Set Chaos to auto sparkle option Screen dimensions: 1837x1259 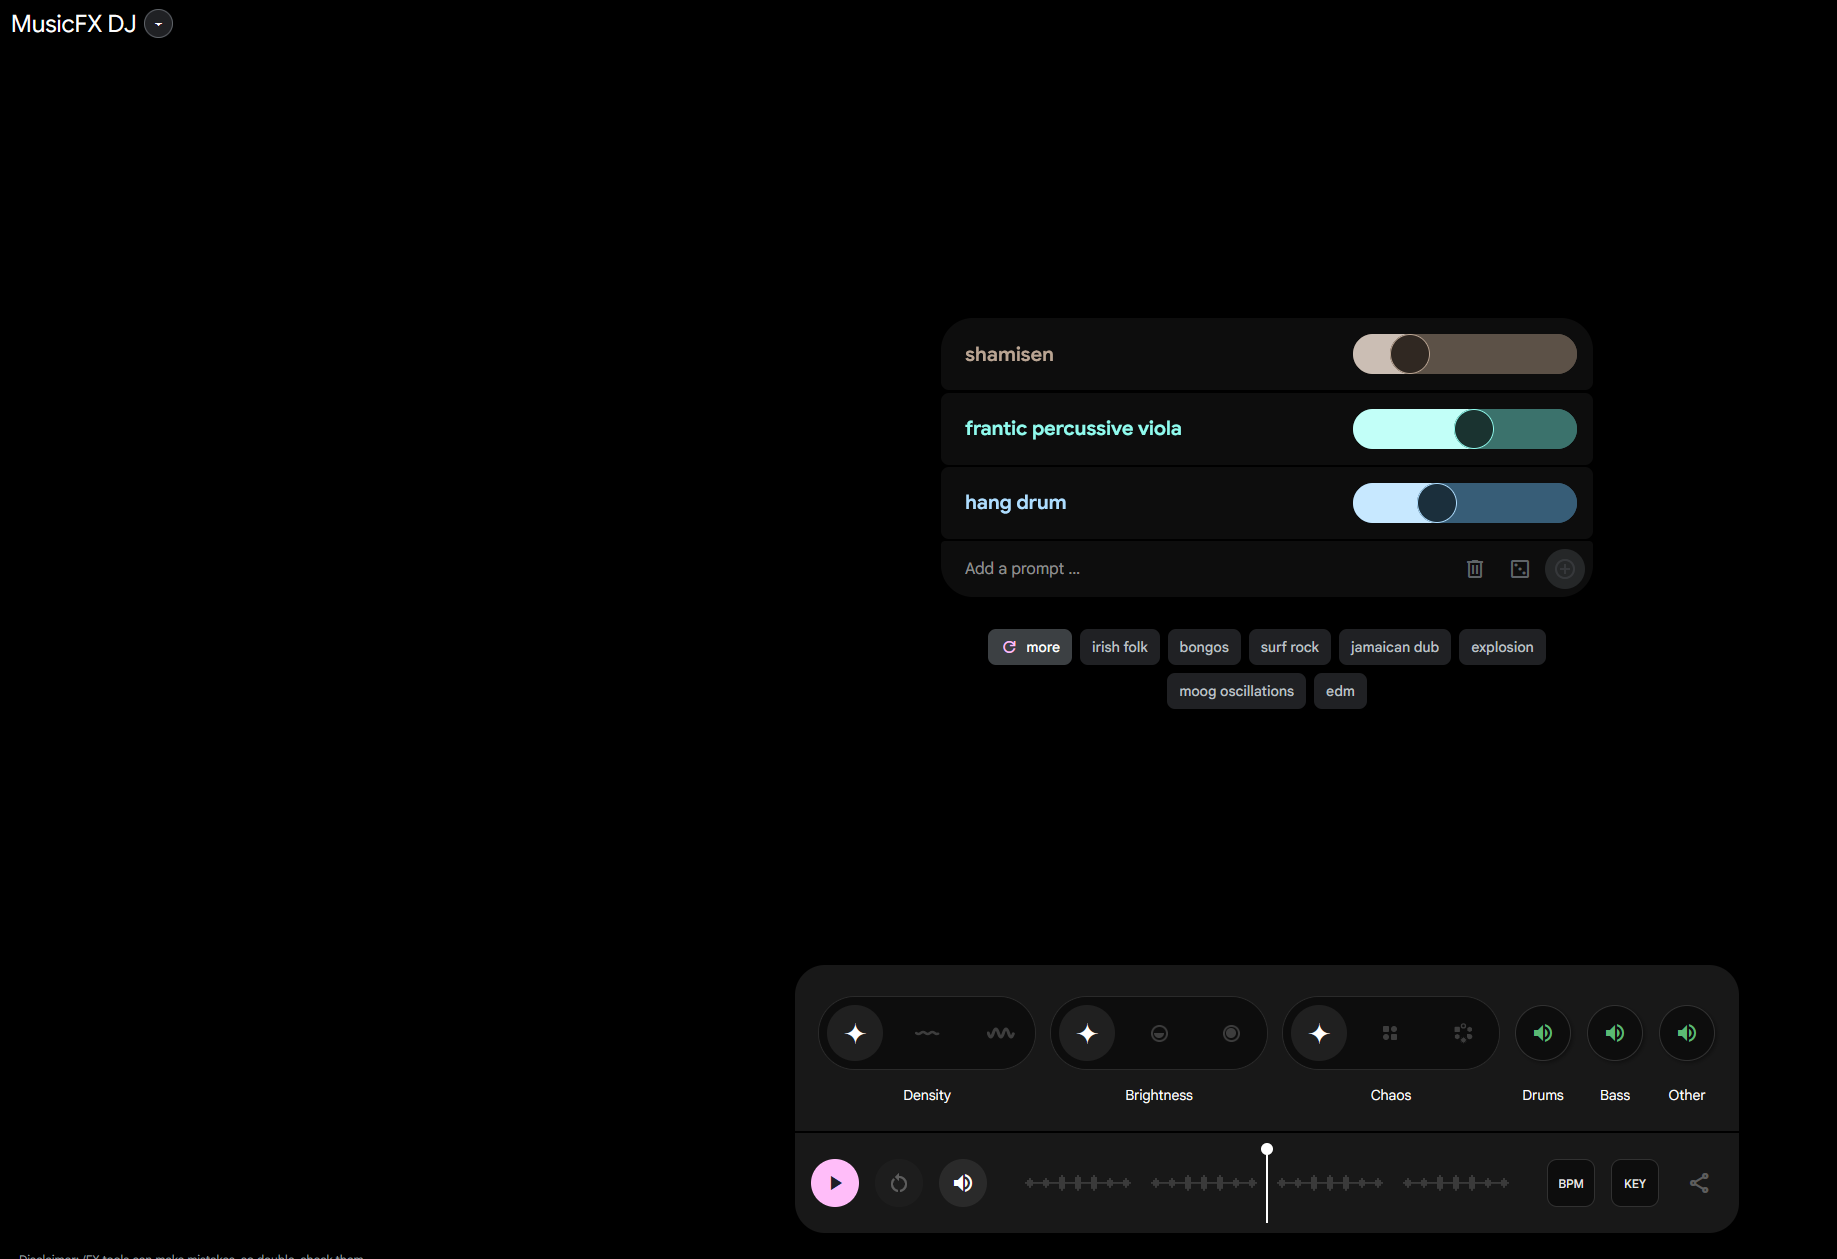(x=1319, y=1033)
